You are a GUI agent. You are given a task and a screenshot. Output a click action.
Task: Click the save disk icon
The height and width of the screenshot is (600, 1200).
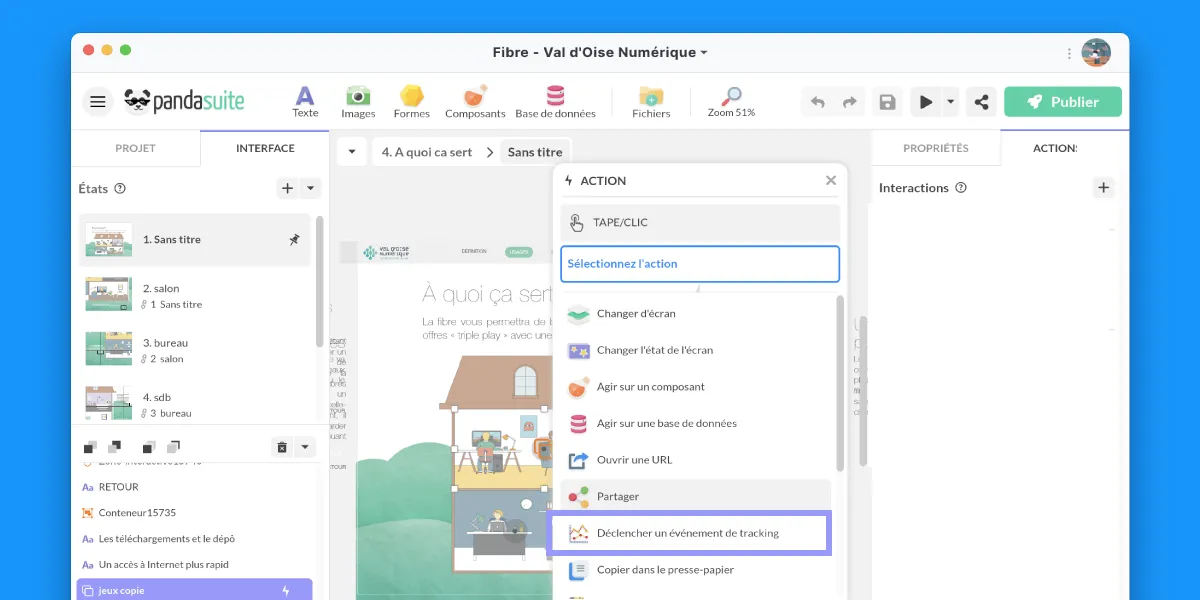tap(886, 102)
